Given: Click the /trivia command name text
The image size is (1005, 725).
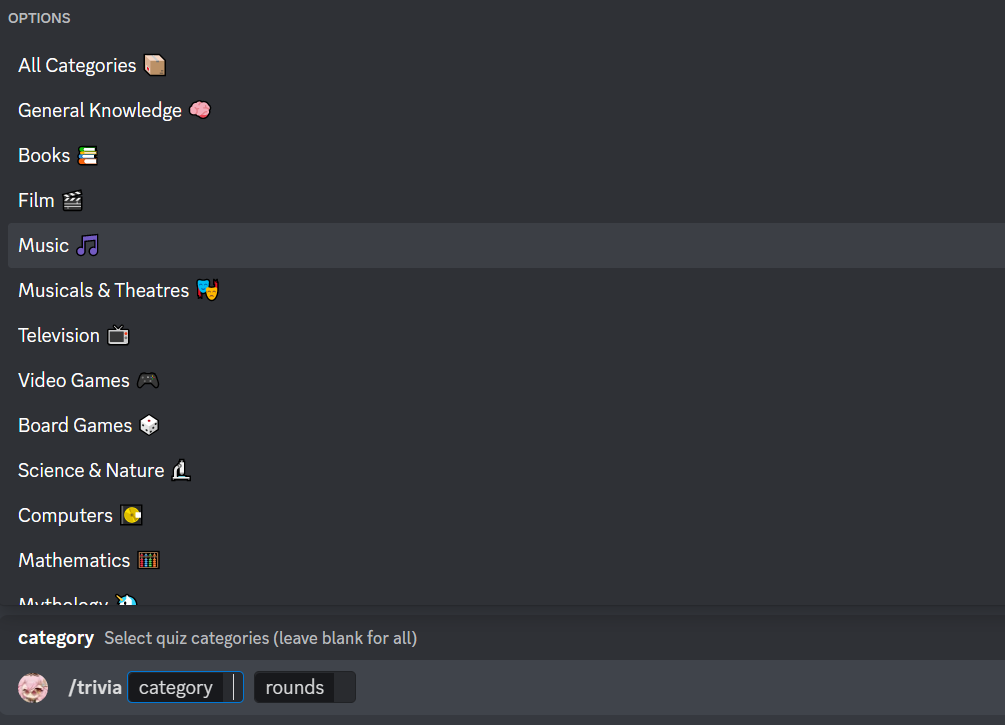Looking at the screenshot, I should tap(95, 687).
